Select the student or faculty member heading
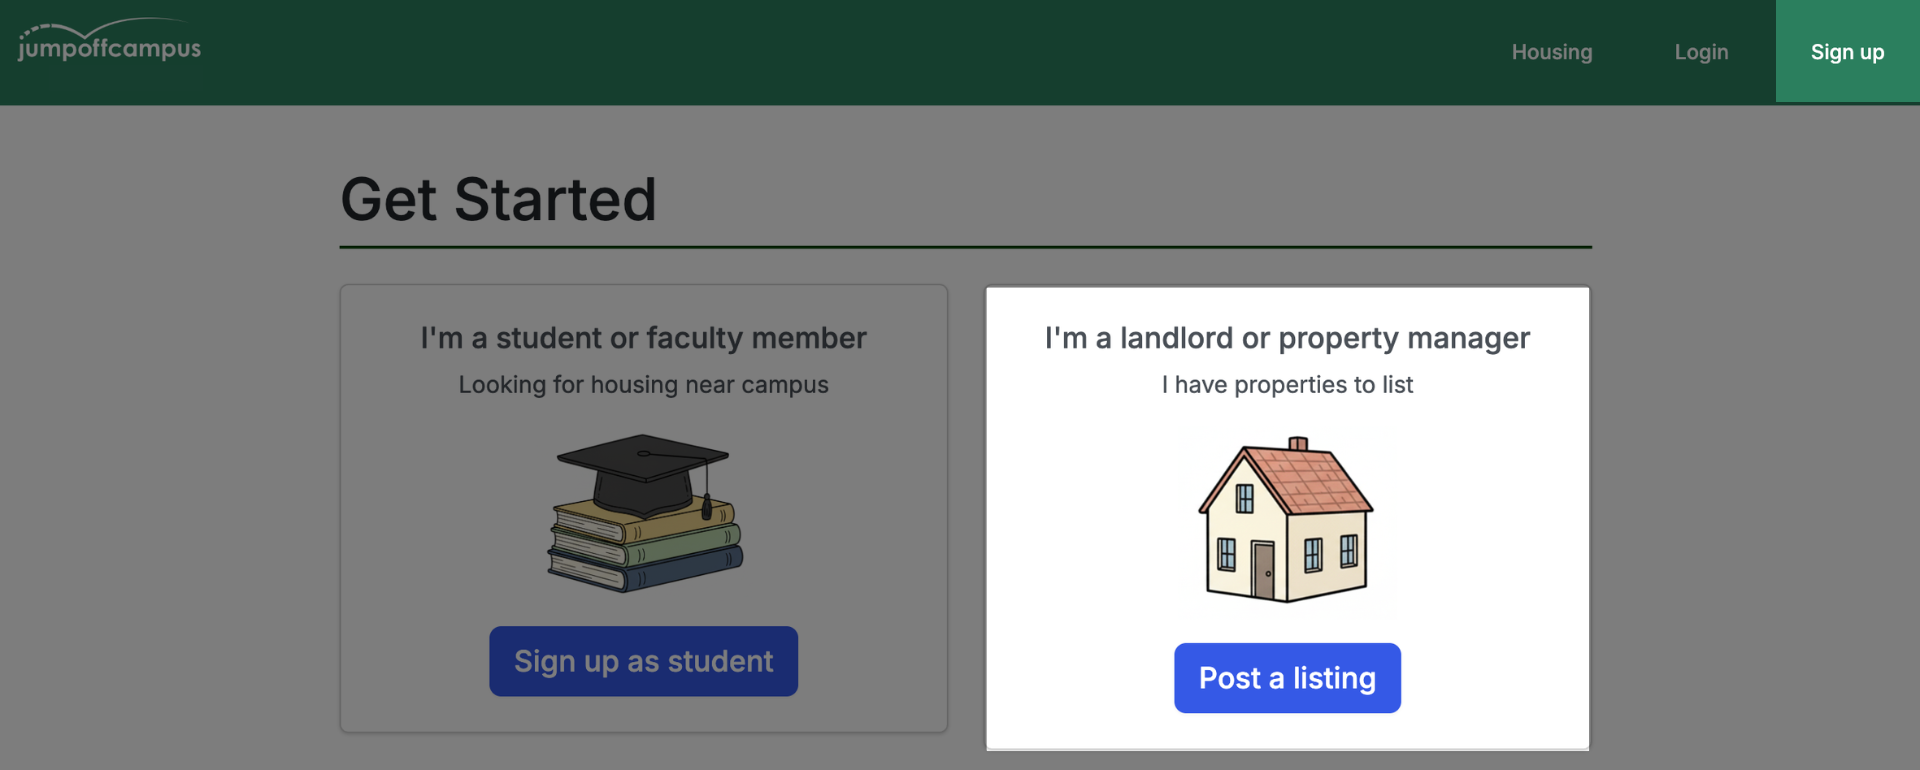This screenshot has width=1920, height=770. tap(643, 338)
